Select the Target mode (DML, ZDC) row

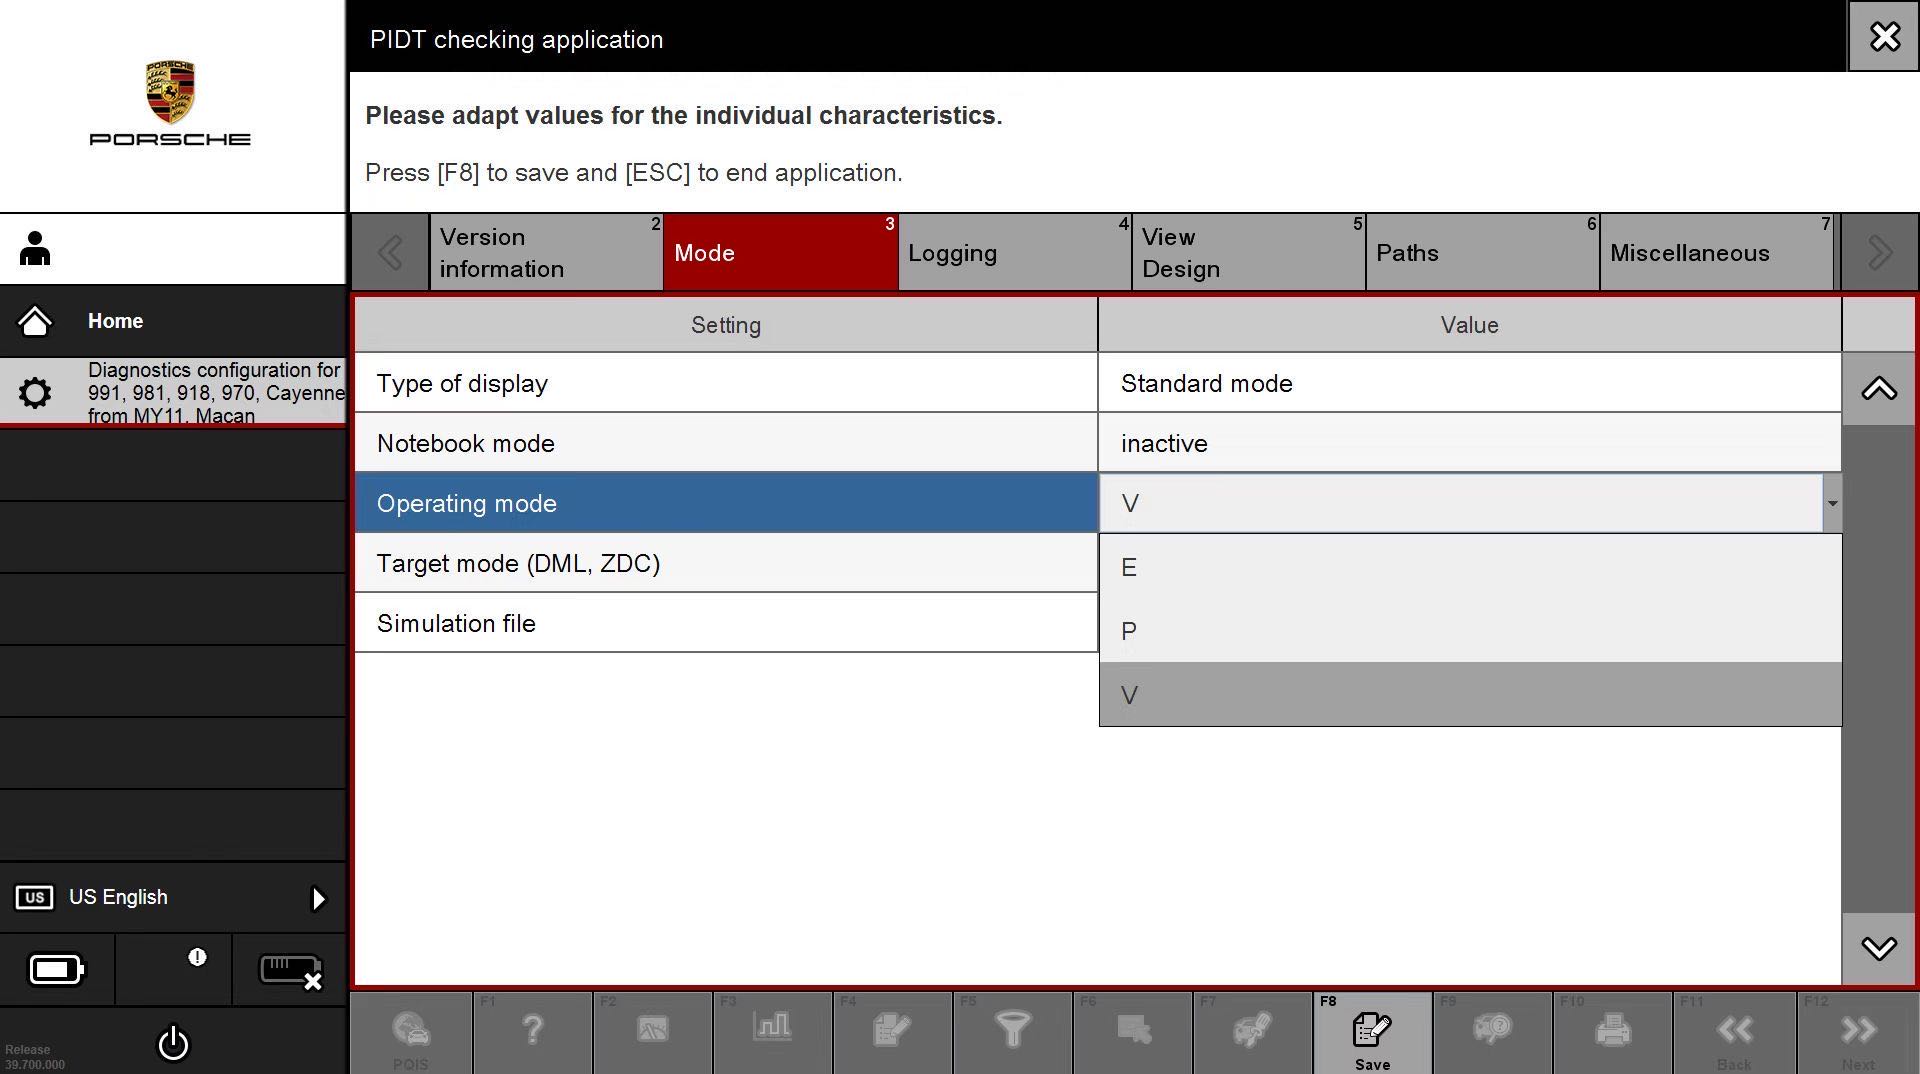(726, 563)
